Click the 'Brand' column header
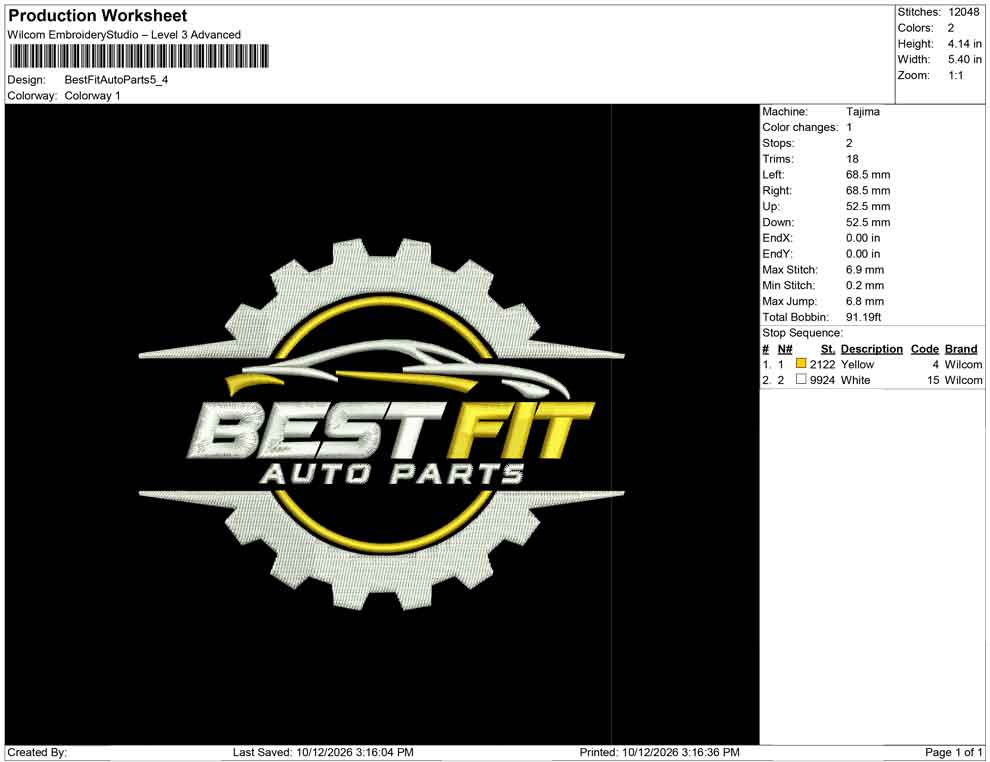Image resolution: width=990 pixels, height=762 pixels. click(x=961, y=349)
